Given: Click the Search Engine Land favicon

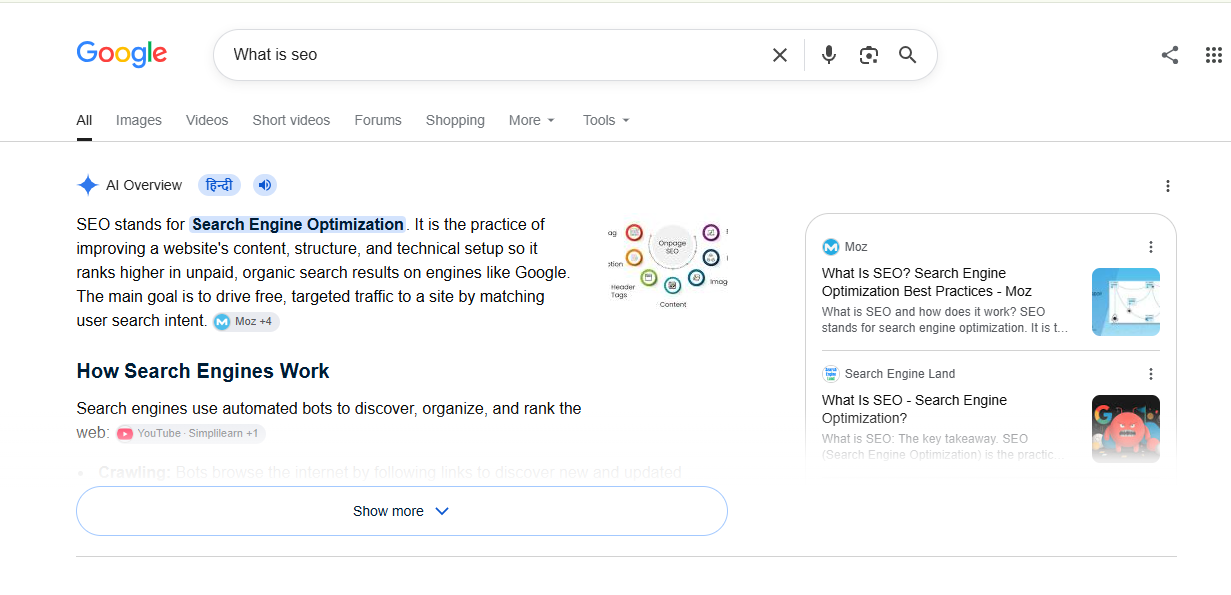Looking at the screenshot, I should 830,374.
